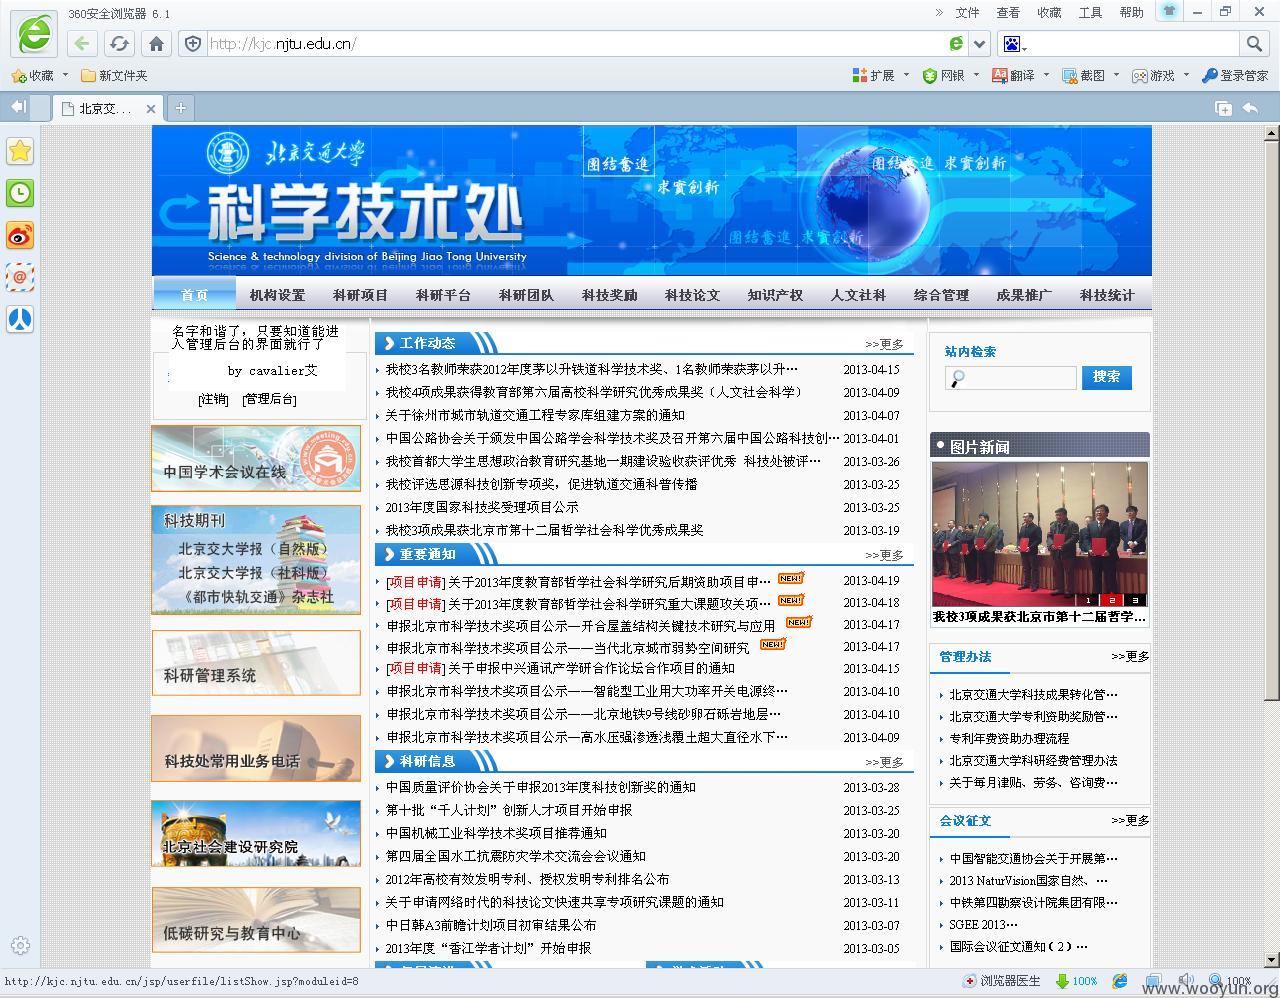Image resolution: width=1280 pixels, height=998 pixels.
Task: Open sidebar settings gear icon
Action: coord(20,945)
